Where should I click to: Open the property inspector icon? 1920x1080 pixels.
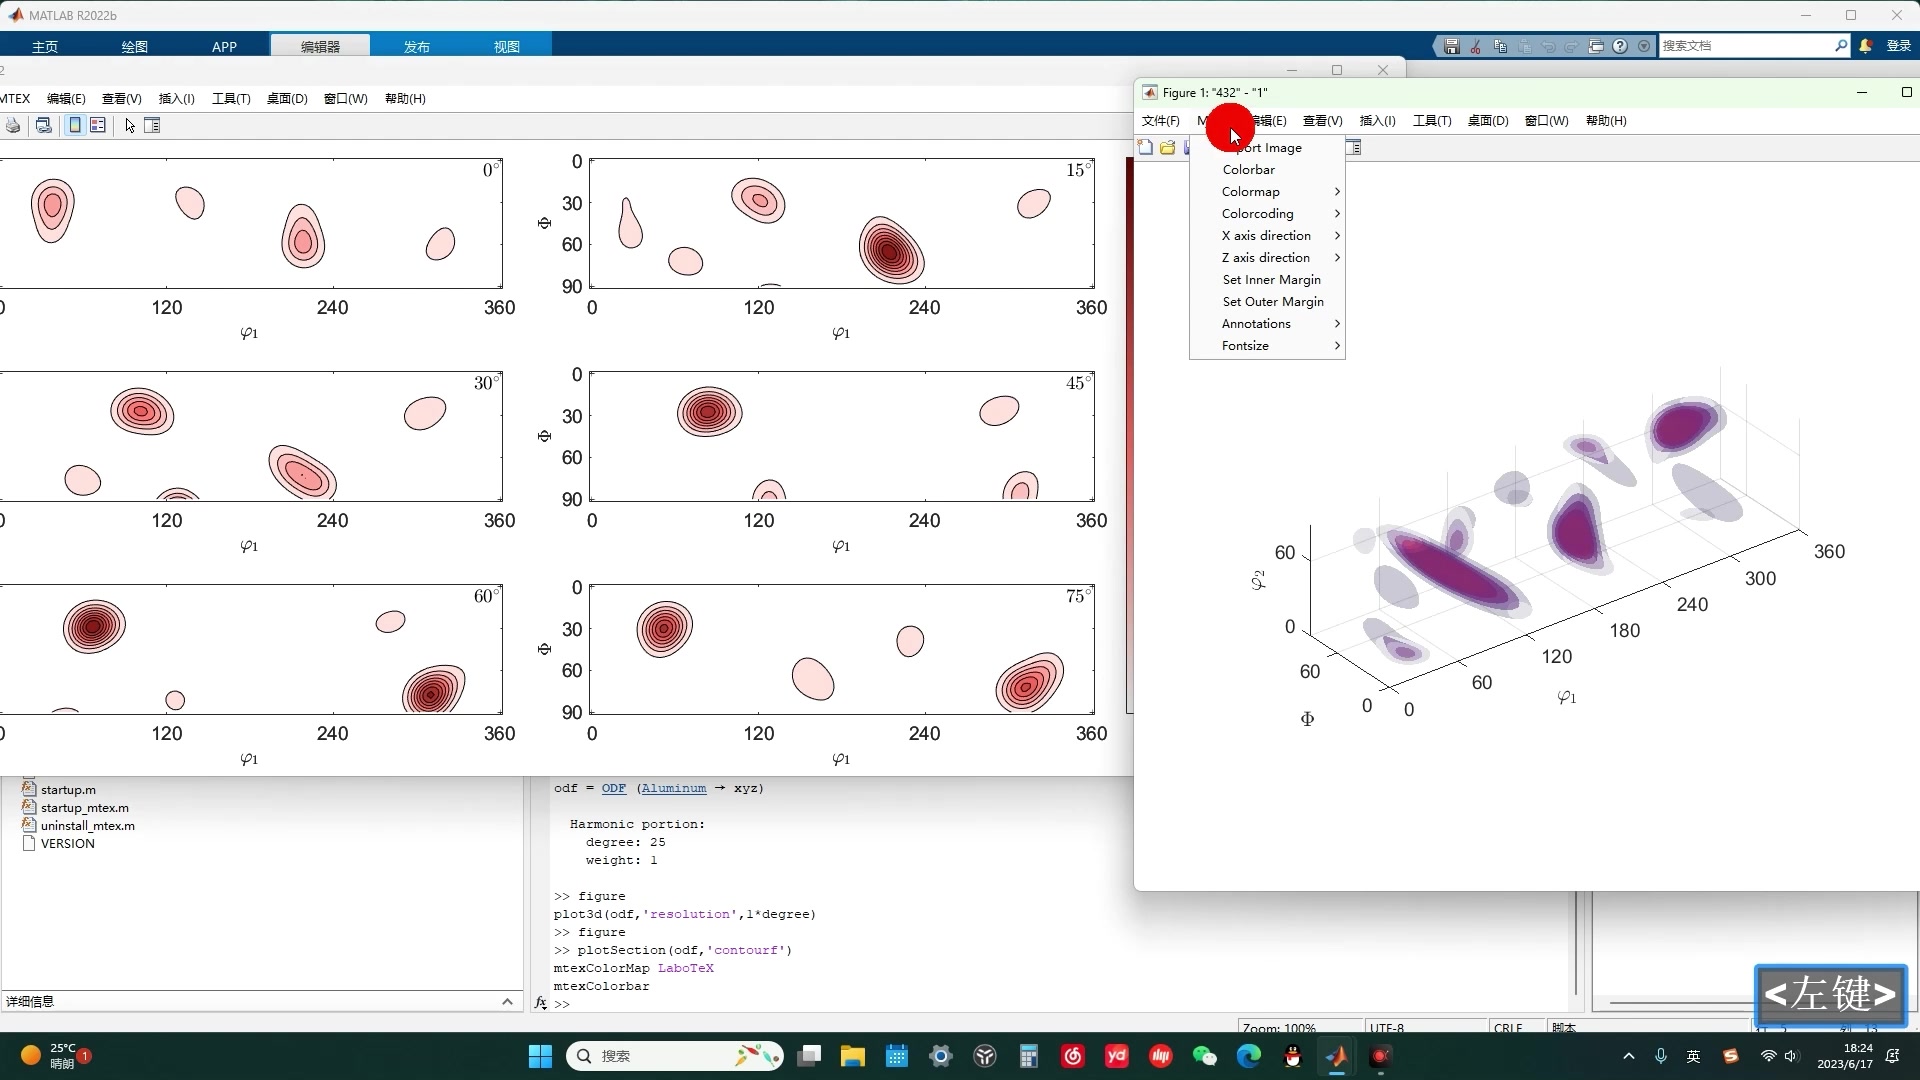click(x=152, y=126)
